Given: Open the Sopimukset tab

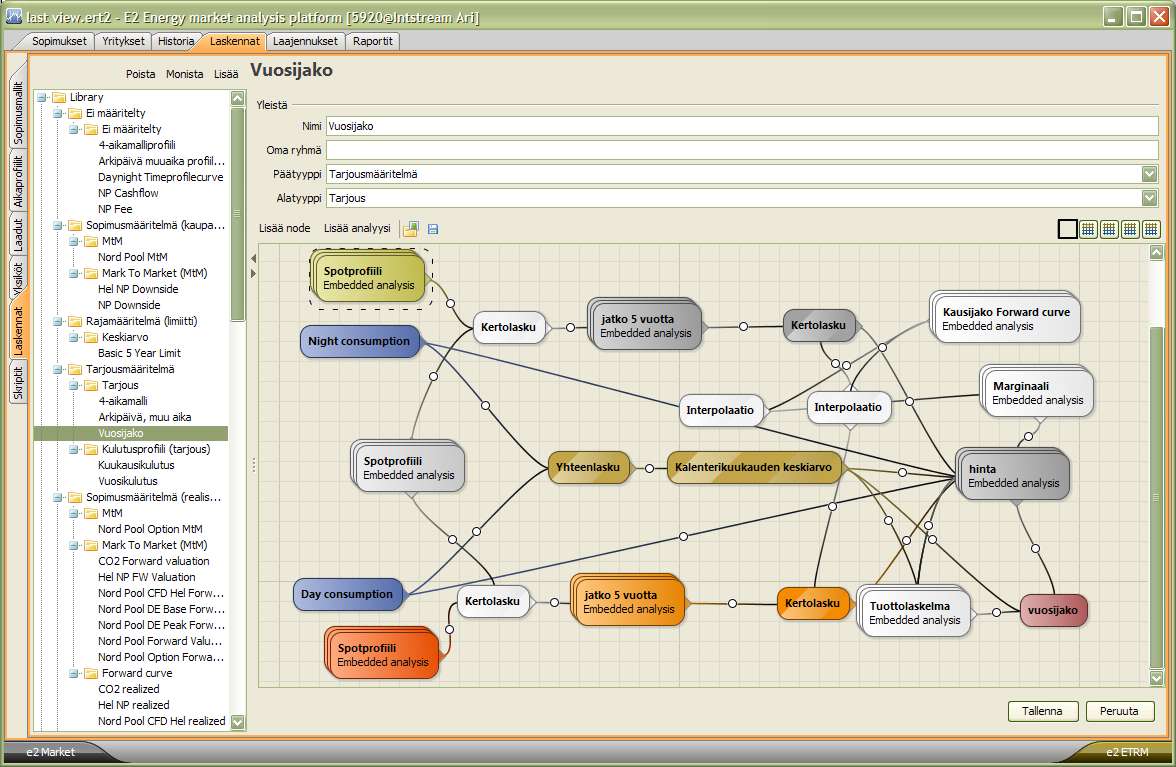Looking at the screenshot, I should (x=59, y=41).
